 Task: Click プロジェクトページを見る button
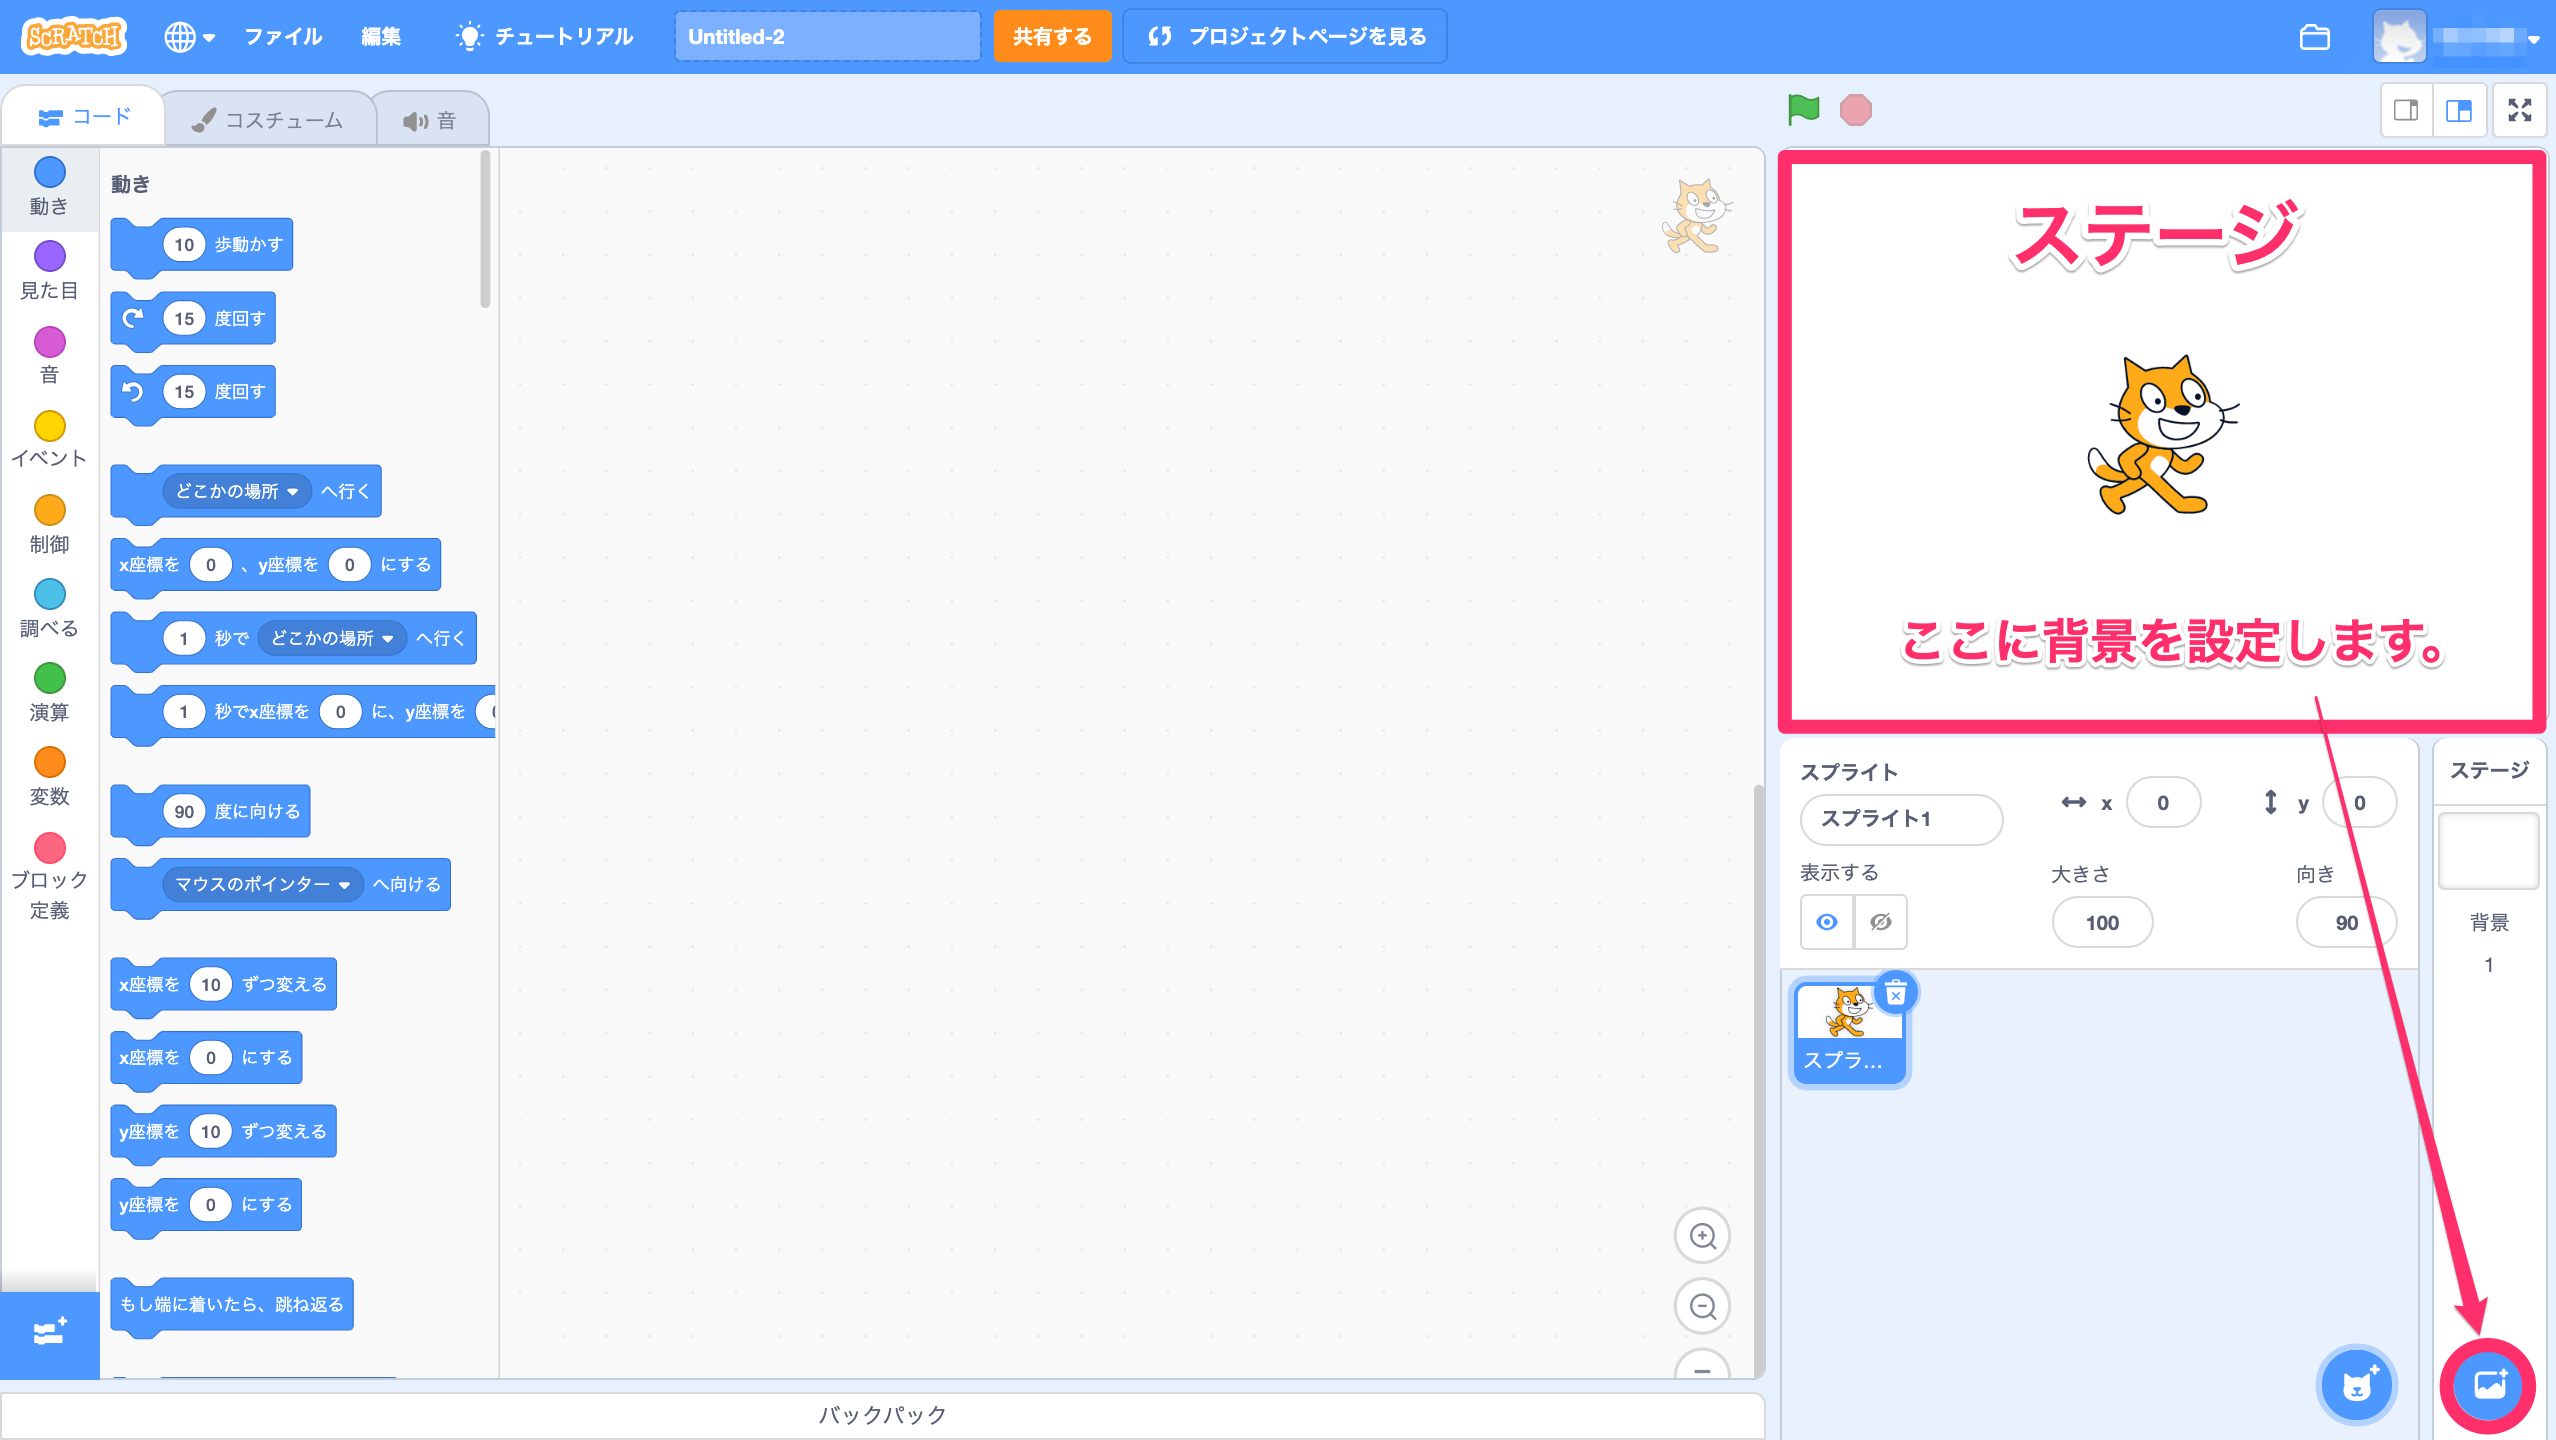pyautogui.click(x=1285, y=37)
